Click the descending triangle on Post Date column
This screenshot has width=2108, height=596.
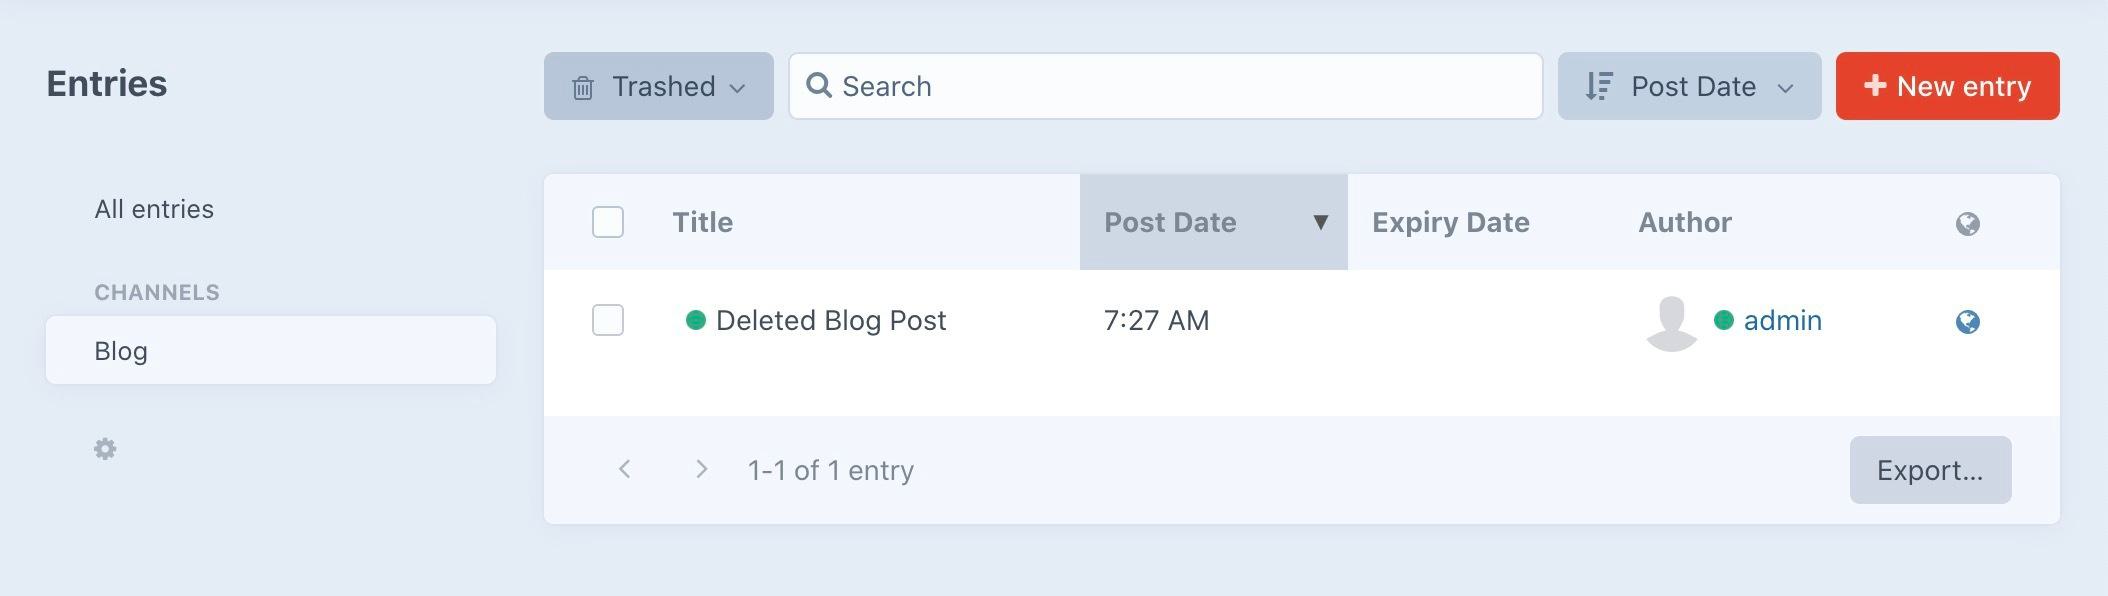1322,222
